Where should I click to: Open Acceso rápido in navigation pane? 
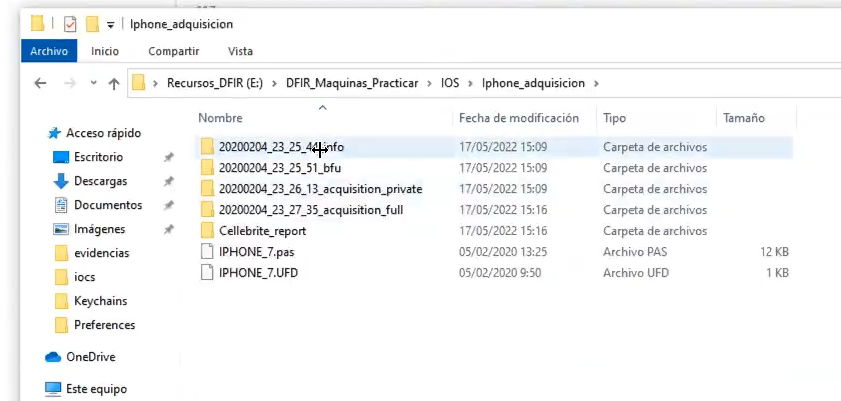click(x=104, y=133)
